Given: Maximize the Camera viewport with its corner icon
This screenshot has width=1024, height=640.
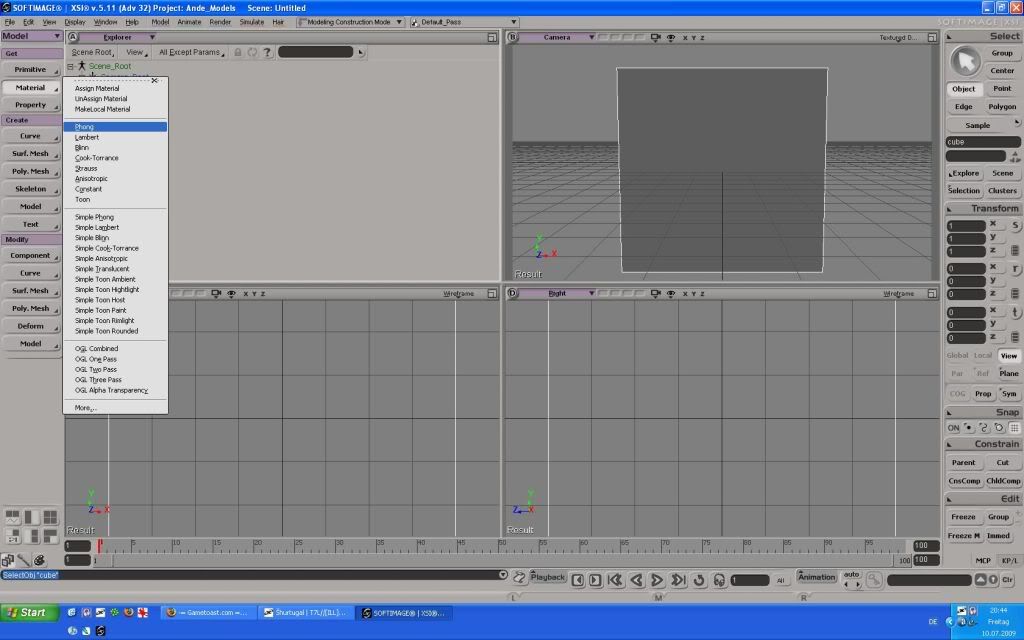Looking at the screenshot, I should pos(932,37).
